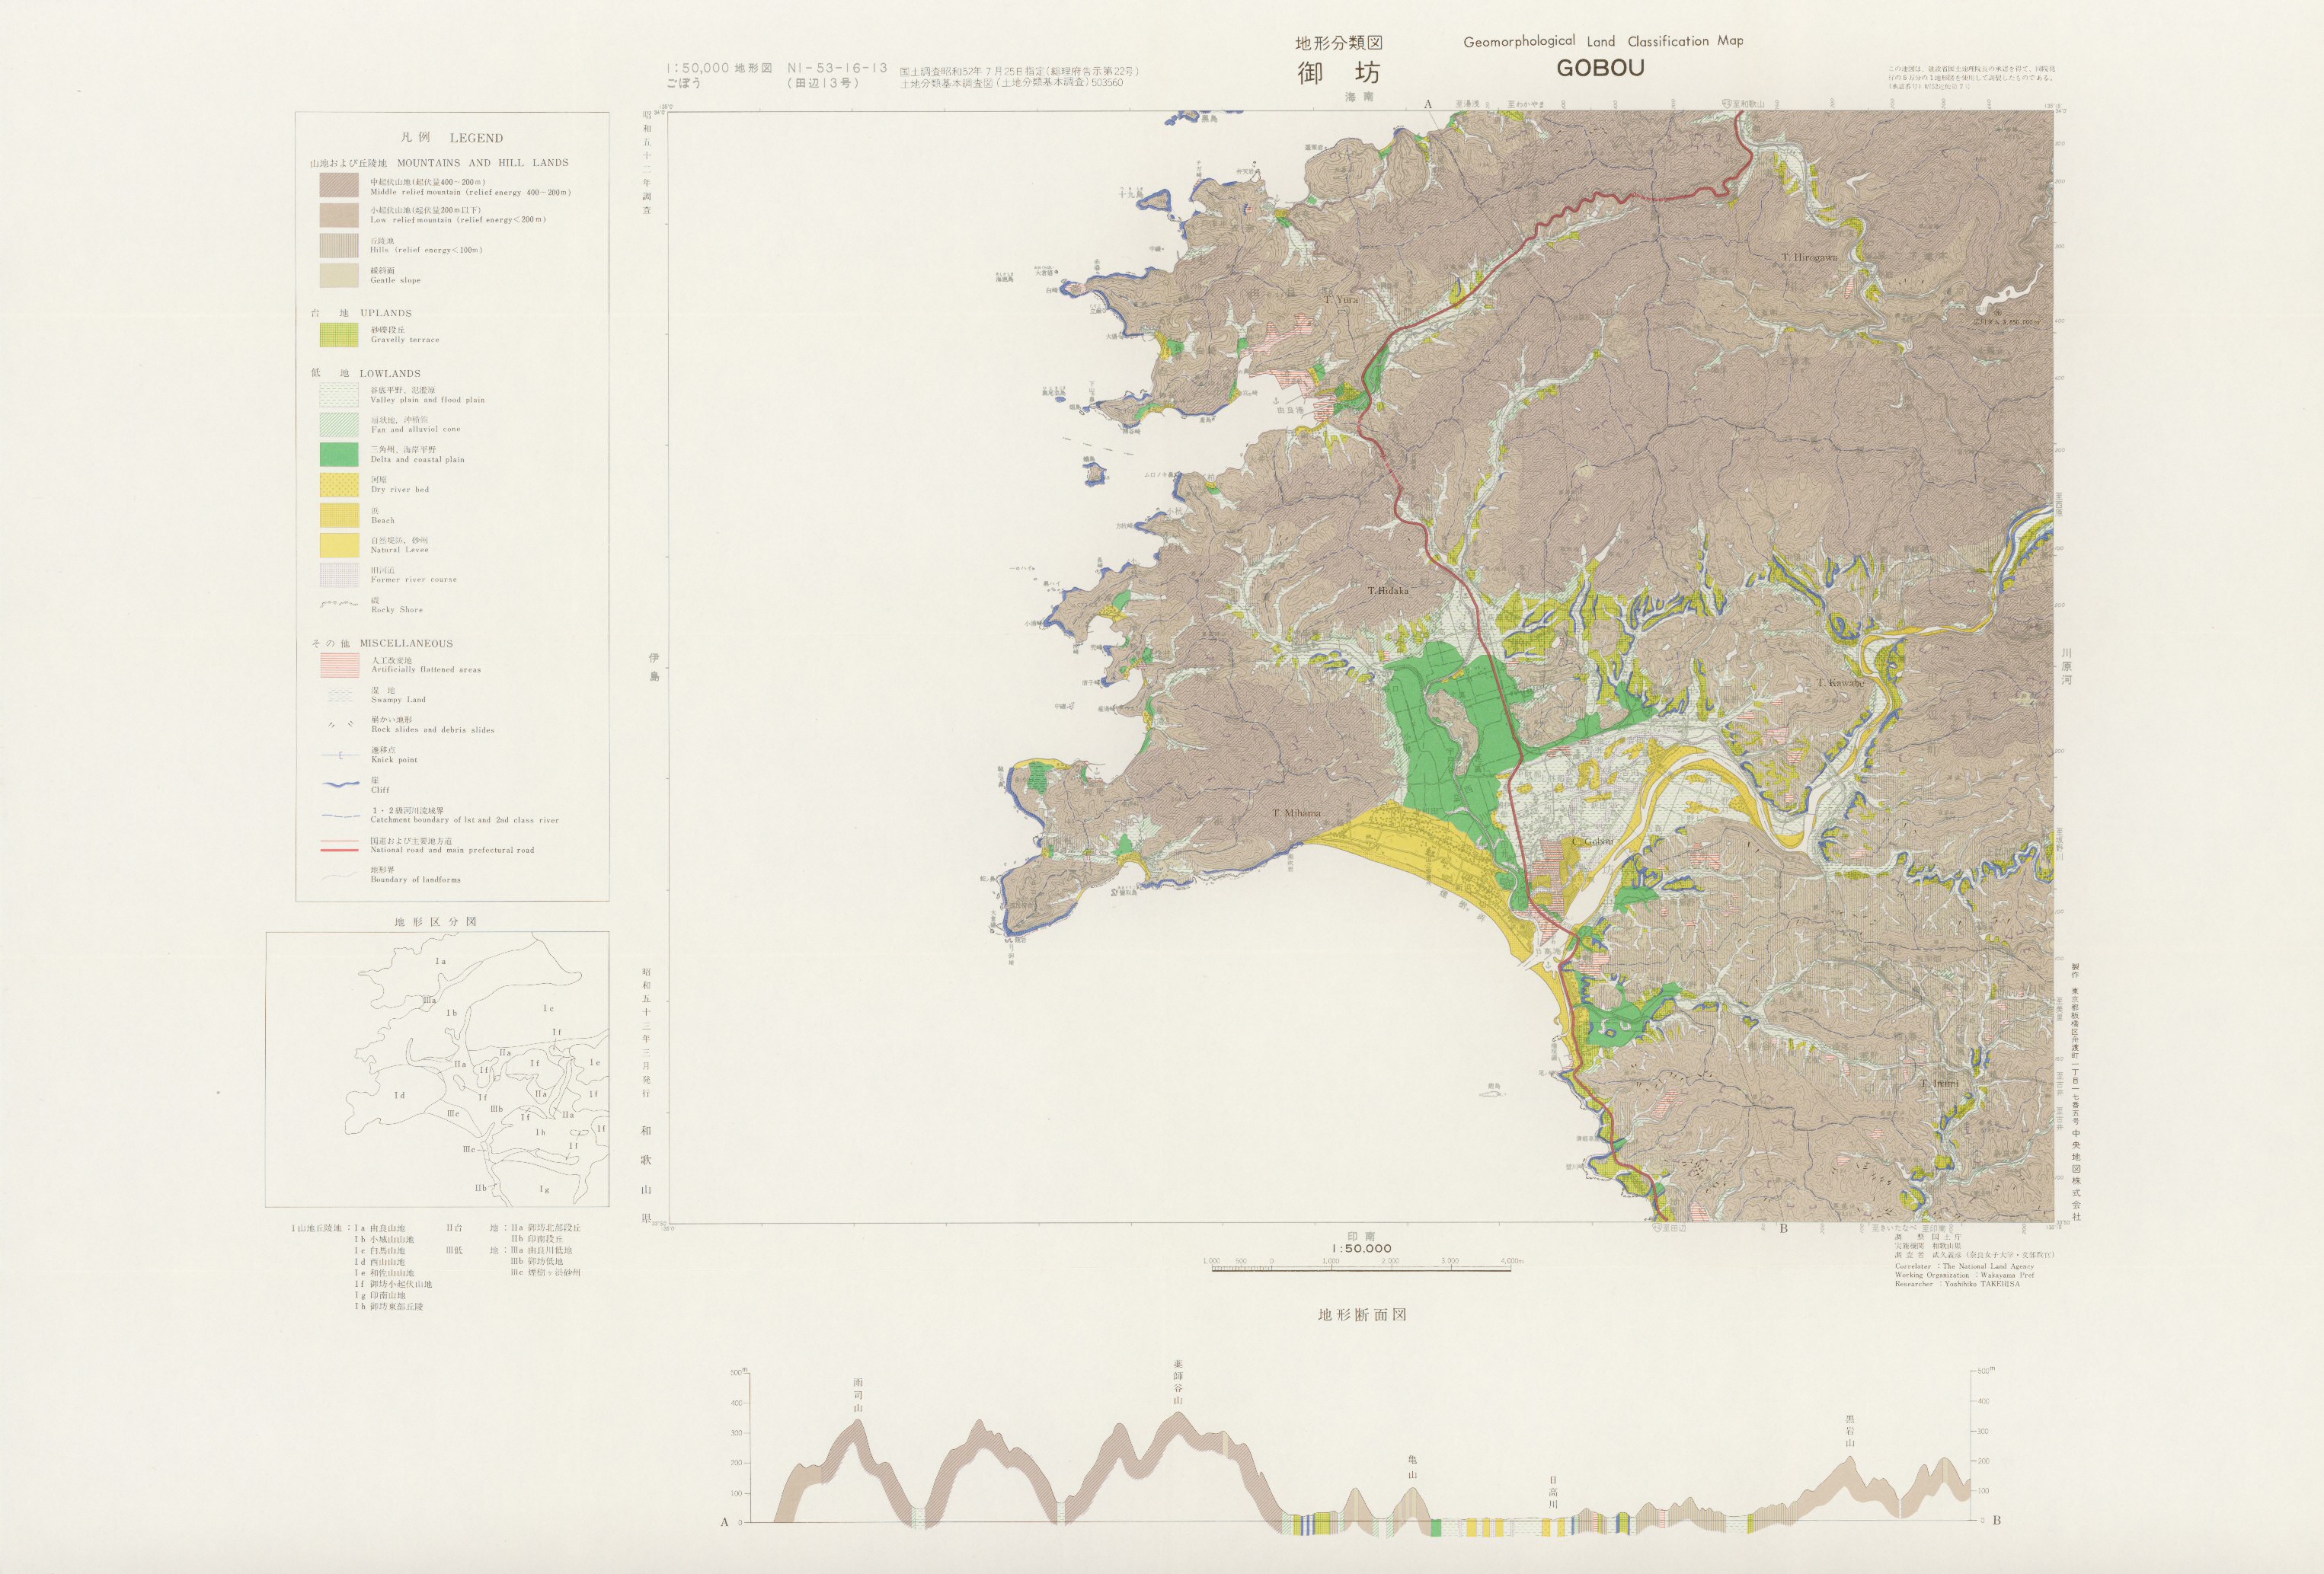Click the 日高川 river label in profile
This screenshot has height=1574, width=2324.
tap(1553, 1493)
